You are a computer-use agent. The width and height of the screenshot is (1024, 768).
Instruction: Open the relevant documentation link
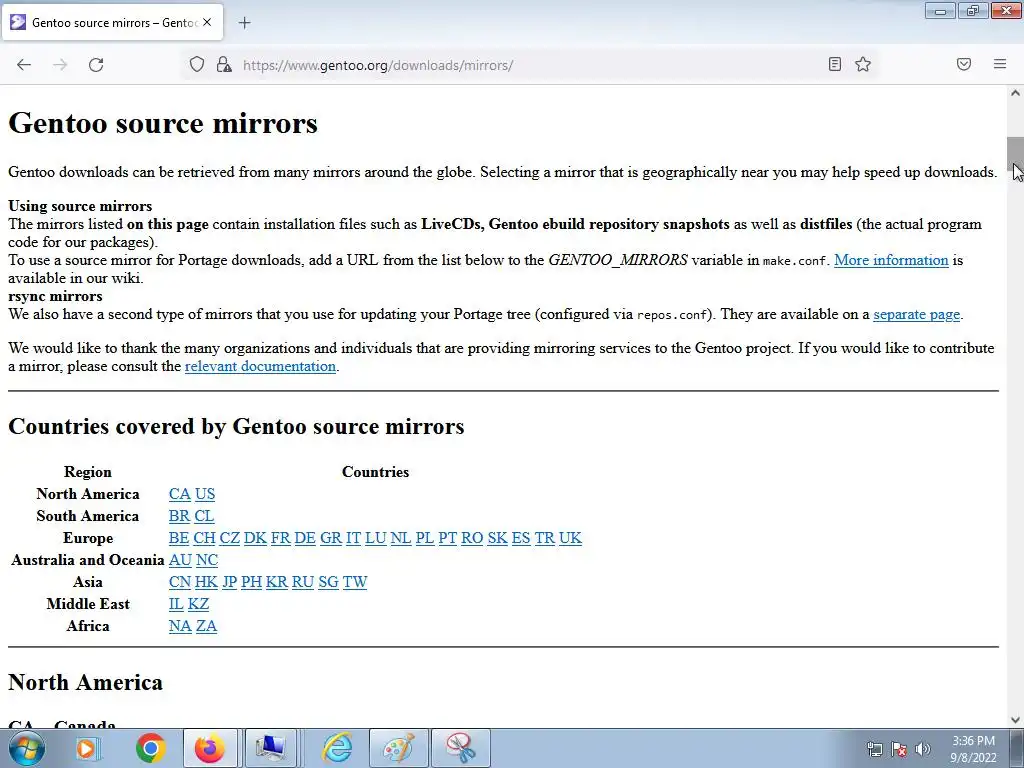(260, 366)
